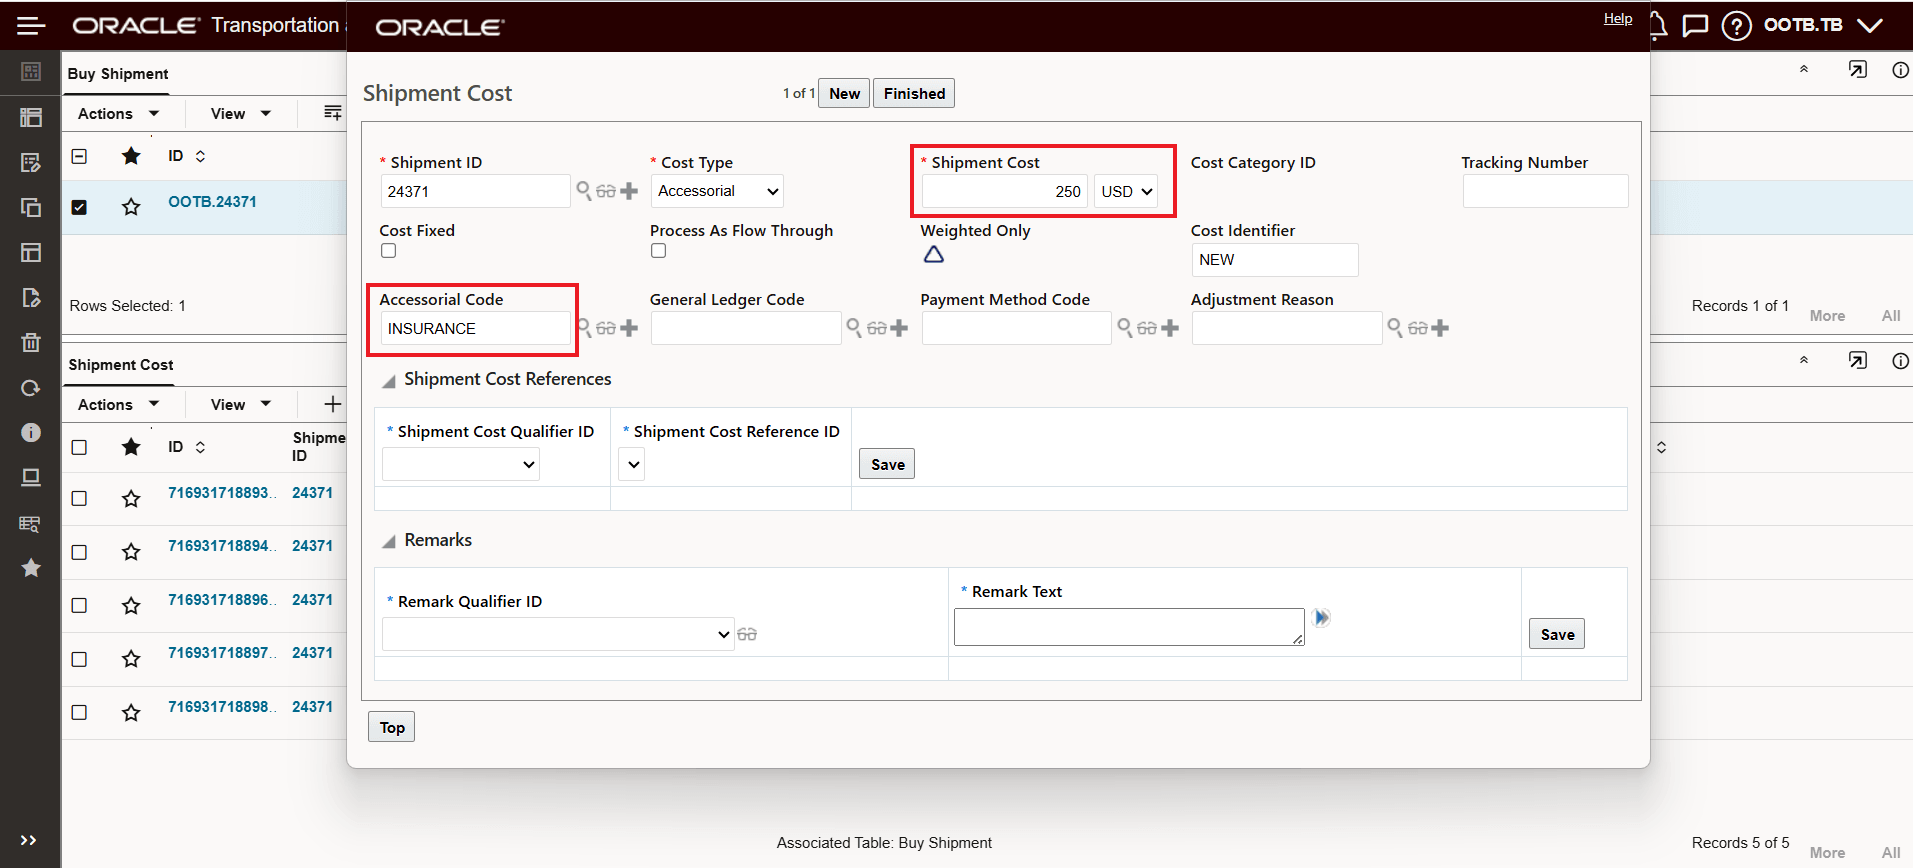Click the laptop sidebar icon

(x=31, y=477)
